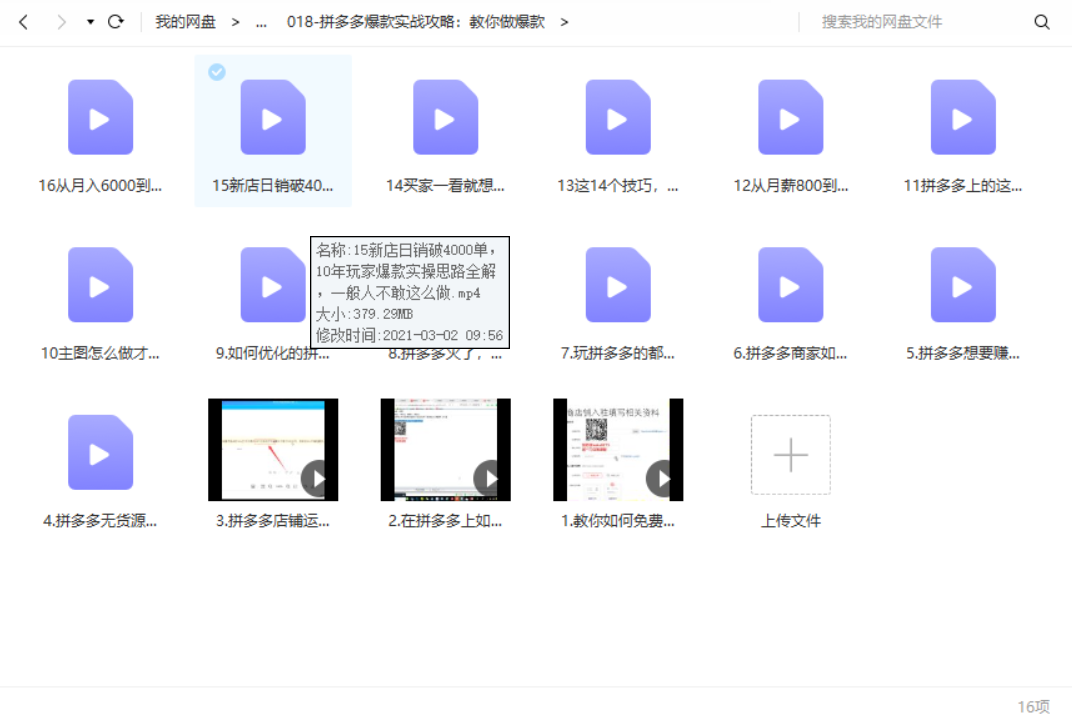This screenshot has width=1072, height=725.
Task: Select video file 10主图怎么做才...
Action: click(100, 285)
